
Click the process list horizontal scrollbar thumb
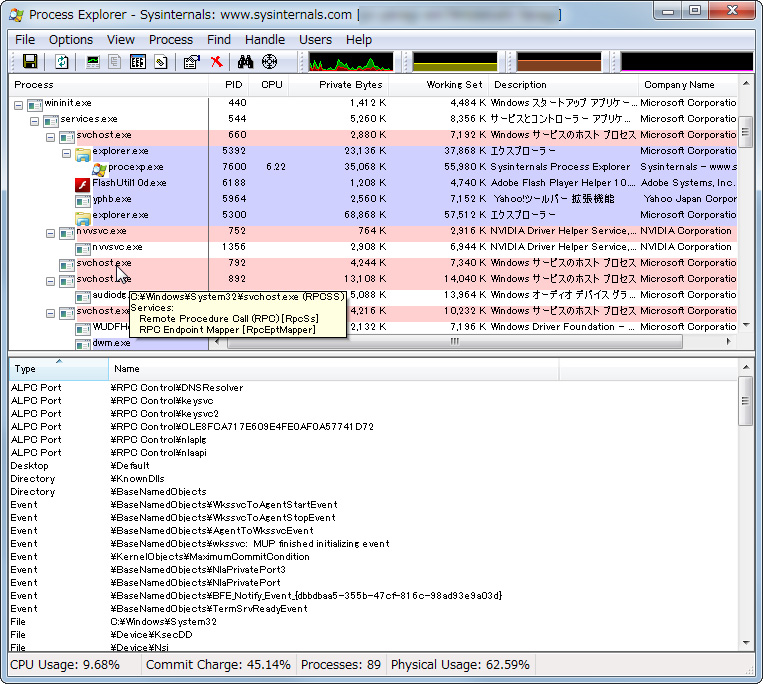click(455, 342)
